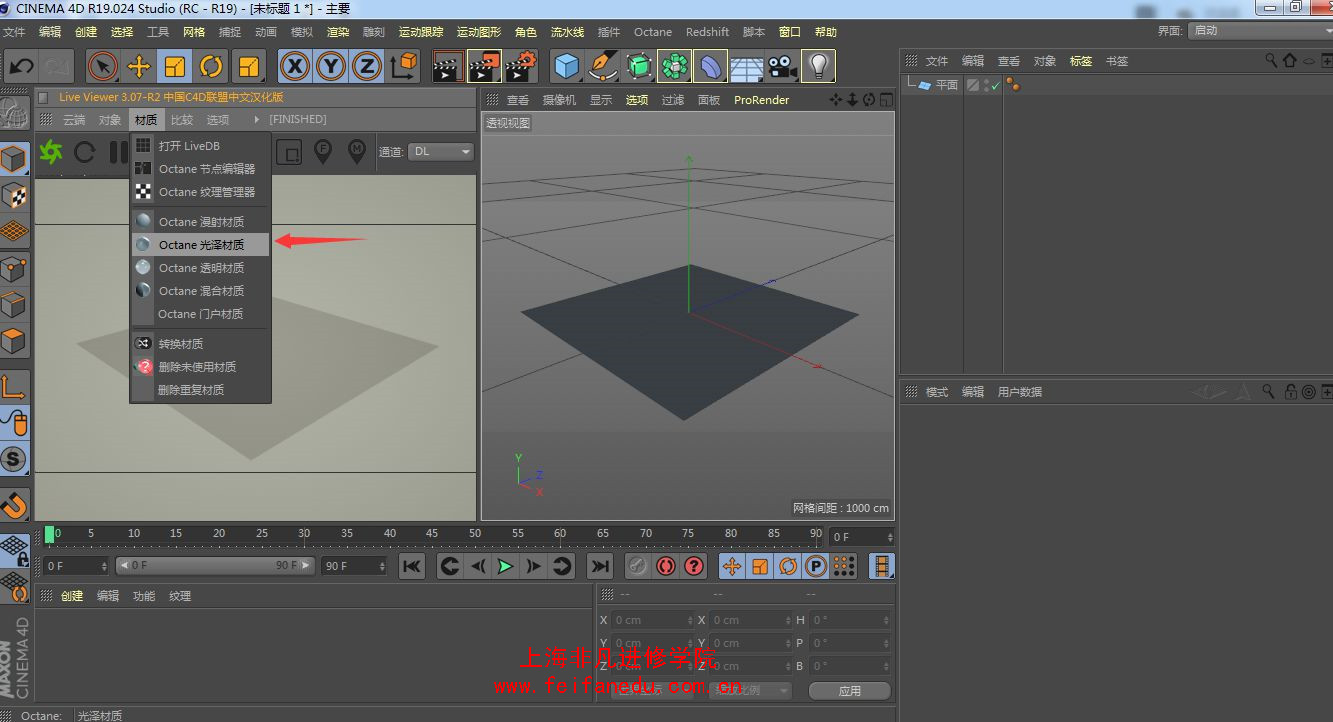This screenshot has height=722, width=1333.
Task: Select the 平面 object in Object Manager
Action: coord(947,86)
